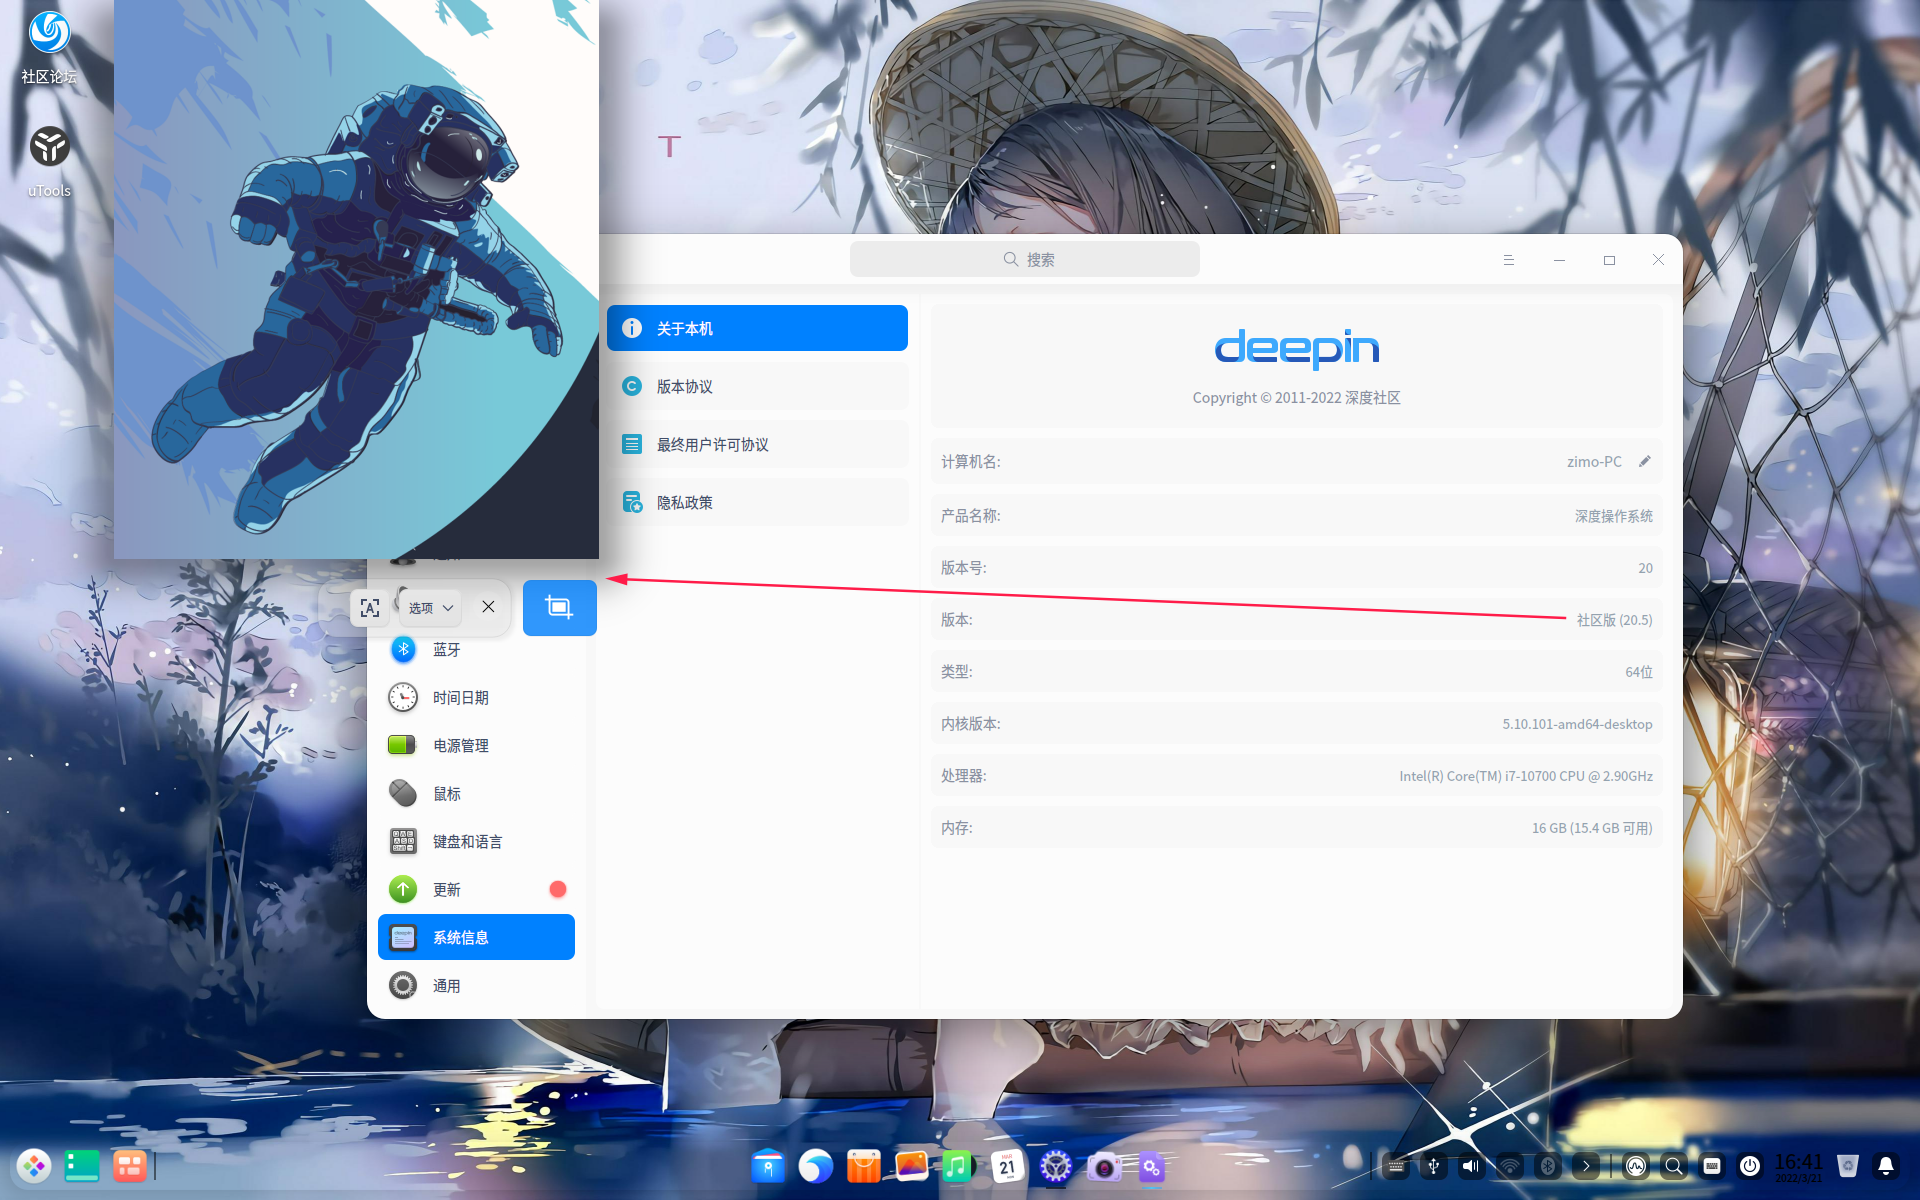
Task: Open the 选项 dropdown on pin toolbar
Action: [x=431, y=607]
